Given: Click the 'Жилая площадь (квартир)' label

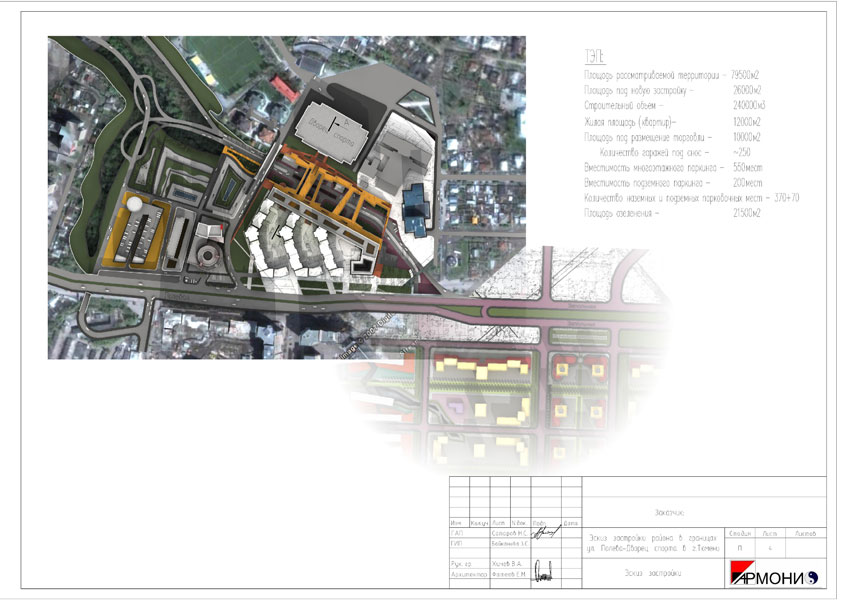Looking at the screenshot, I should pyautogui.click(x=629, y=122).
